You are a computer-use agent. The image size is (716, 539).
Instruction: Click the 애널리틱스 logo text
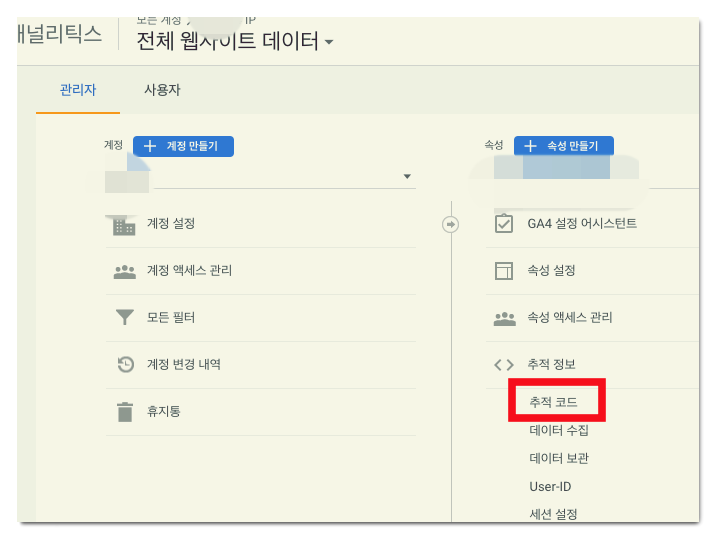59,34
